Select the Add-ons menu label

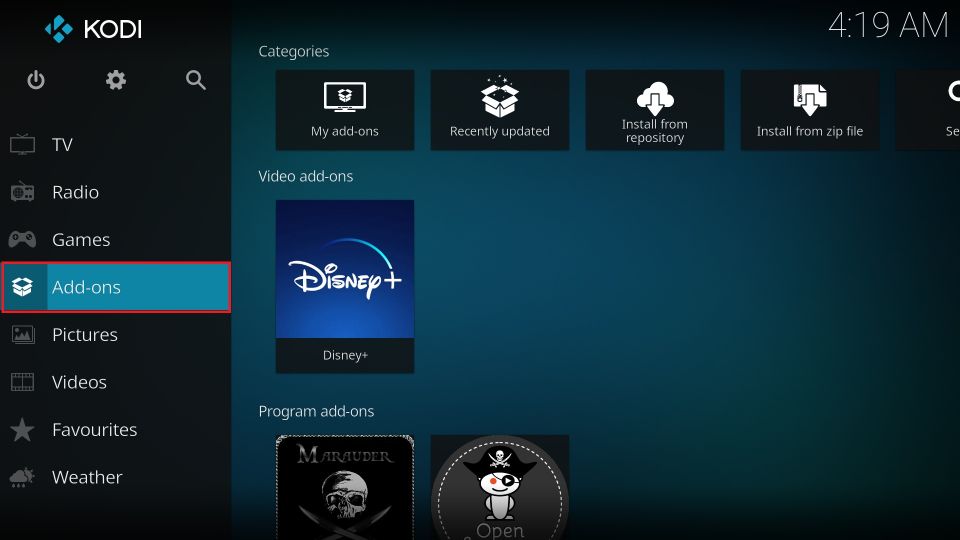click(86, 287)
